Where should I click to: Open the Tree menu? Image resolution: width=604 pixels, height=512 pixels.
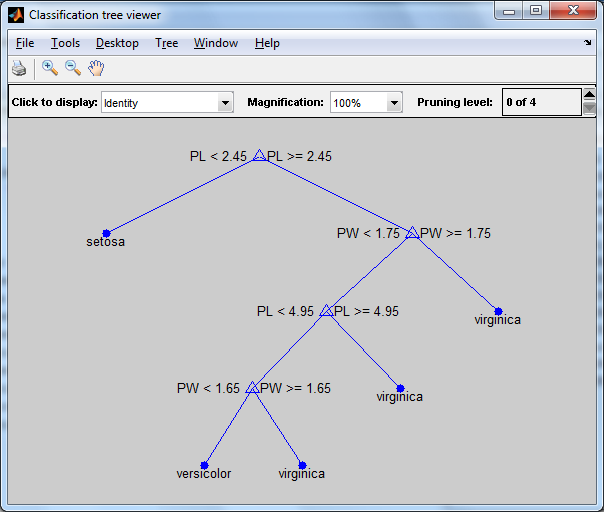166,43
